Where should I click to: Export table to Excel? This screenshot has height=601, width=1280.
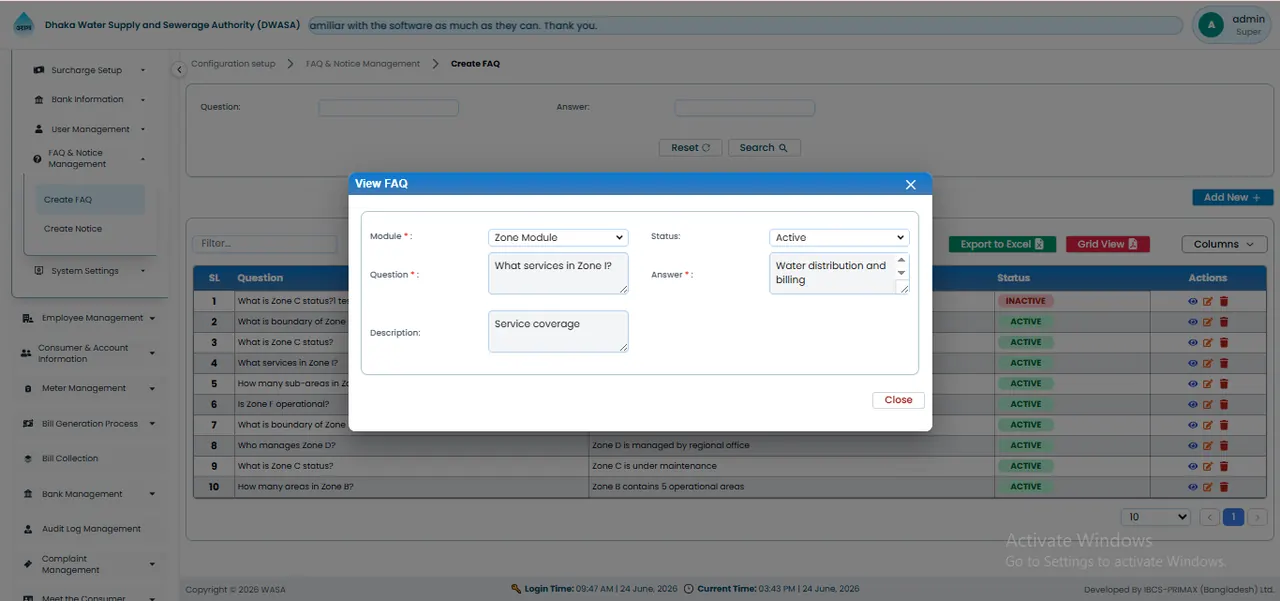[x=1001, y=244]
